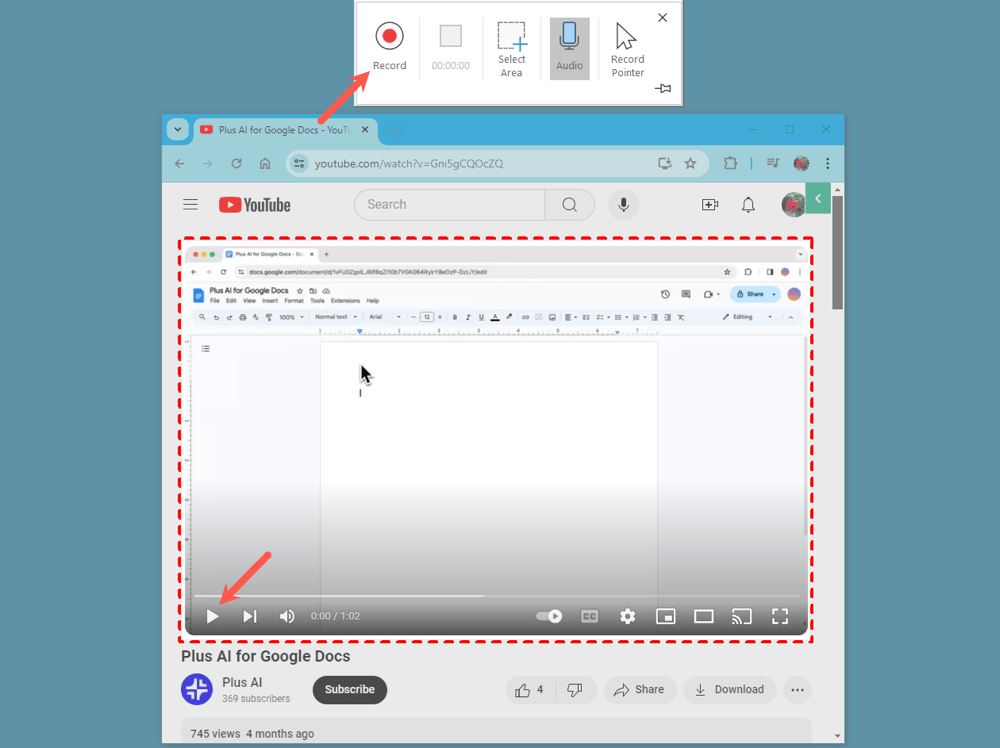
Task: Open the media controls icon in Chrome
Action: (x=773, y=164)
